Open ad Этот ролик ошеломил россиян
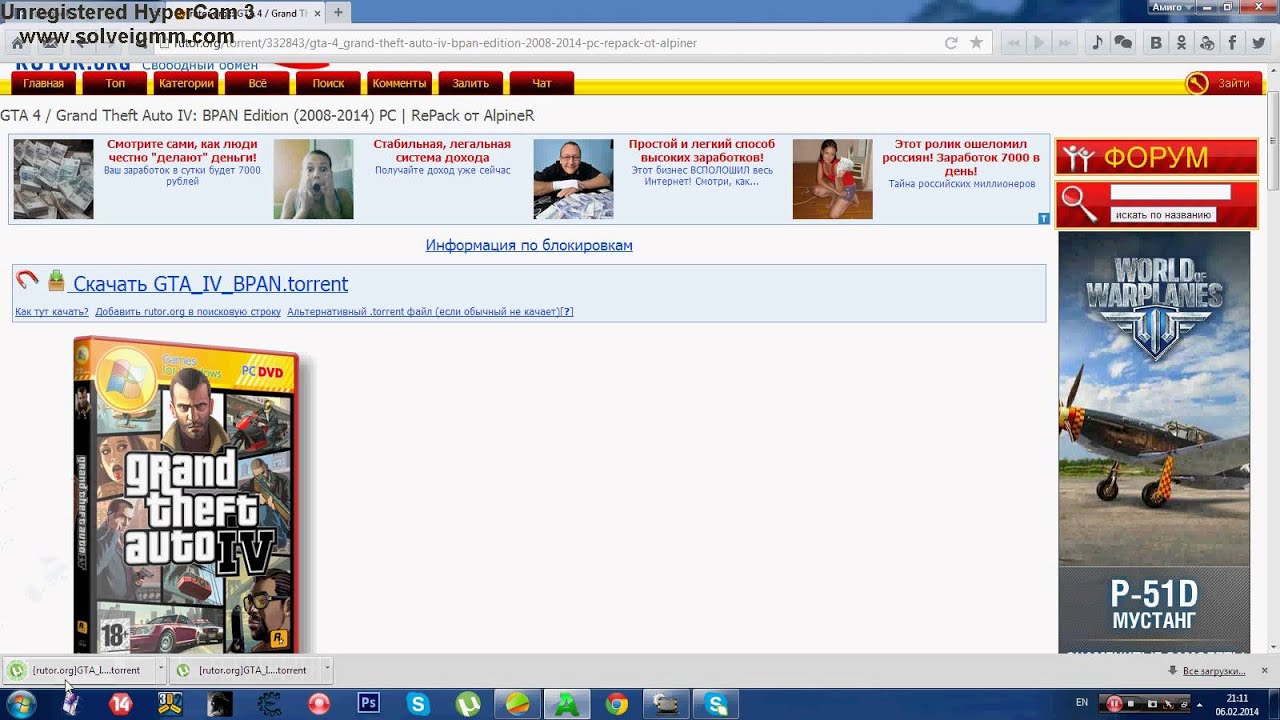The width and height of the screenshot is (1280, 720). point(961,157)
